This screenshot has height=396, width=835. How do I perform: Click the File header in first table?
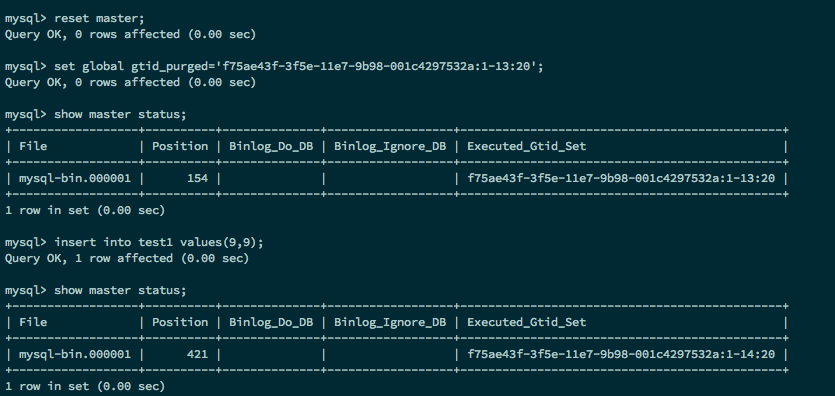33,146
